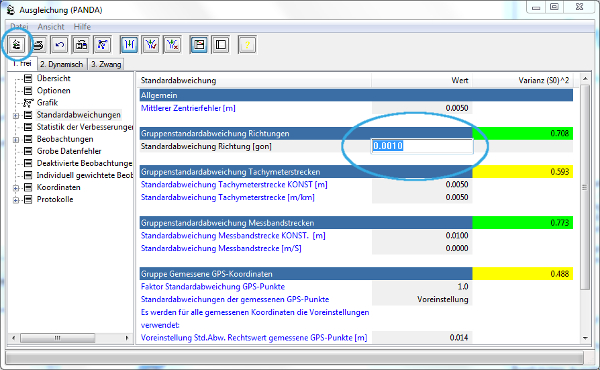Open the Ansicht menu

click(51, 26)
